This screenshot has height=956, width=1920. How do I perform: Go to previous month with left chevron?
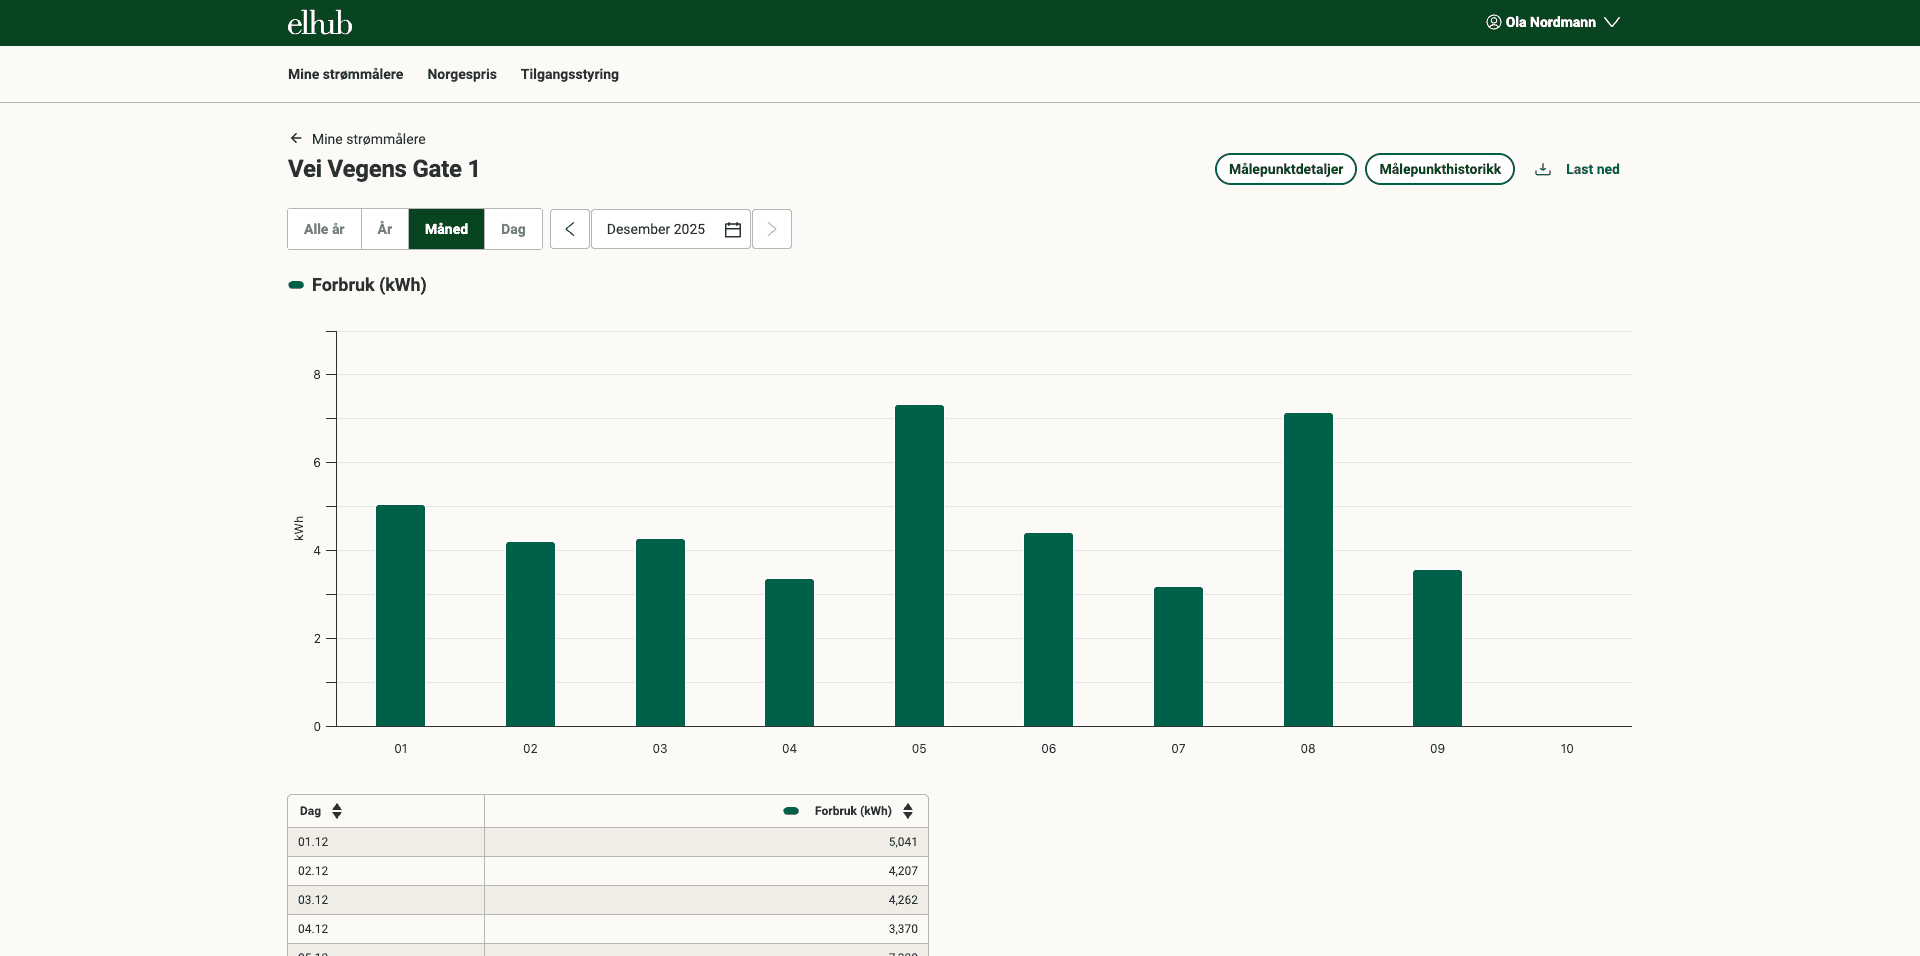570,229
